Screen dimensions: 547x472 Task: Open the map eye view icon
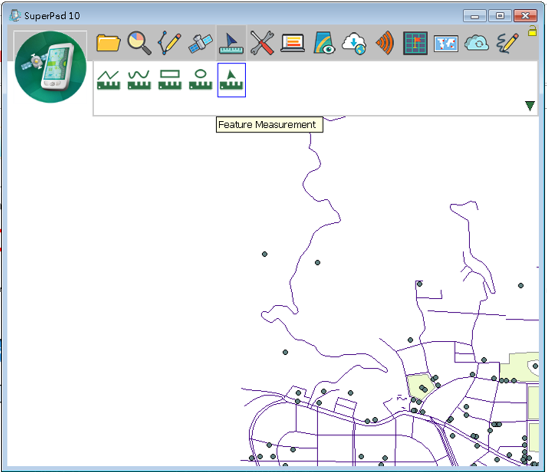tap(324, 43)
